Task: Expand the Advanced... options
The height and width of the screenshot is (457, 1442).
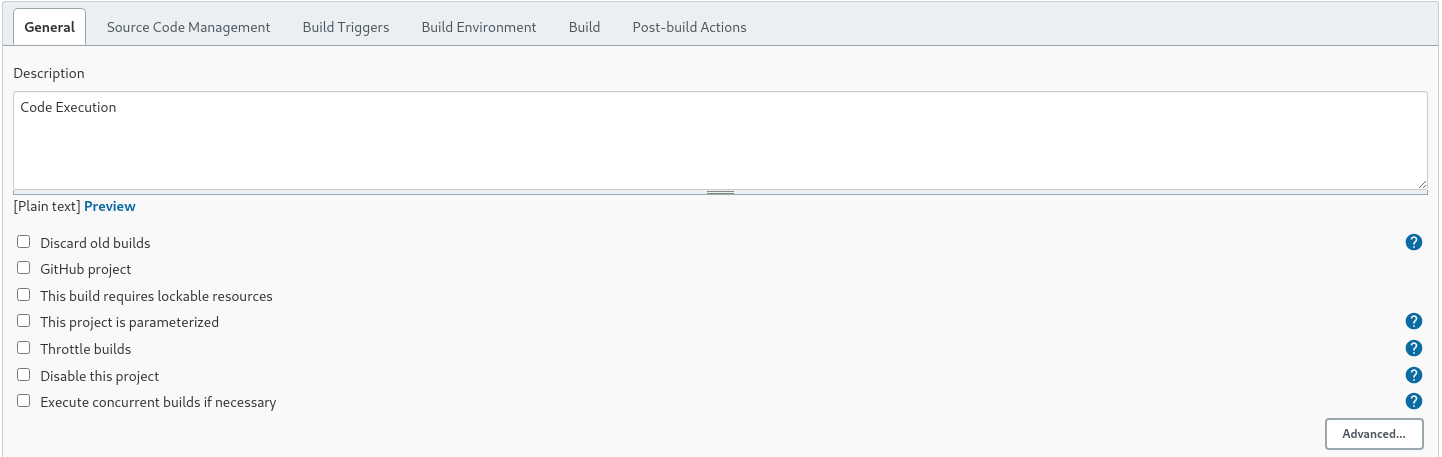Action: pyautogui.click(x=1374, y=434)
